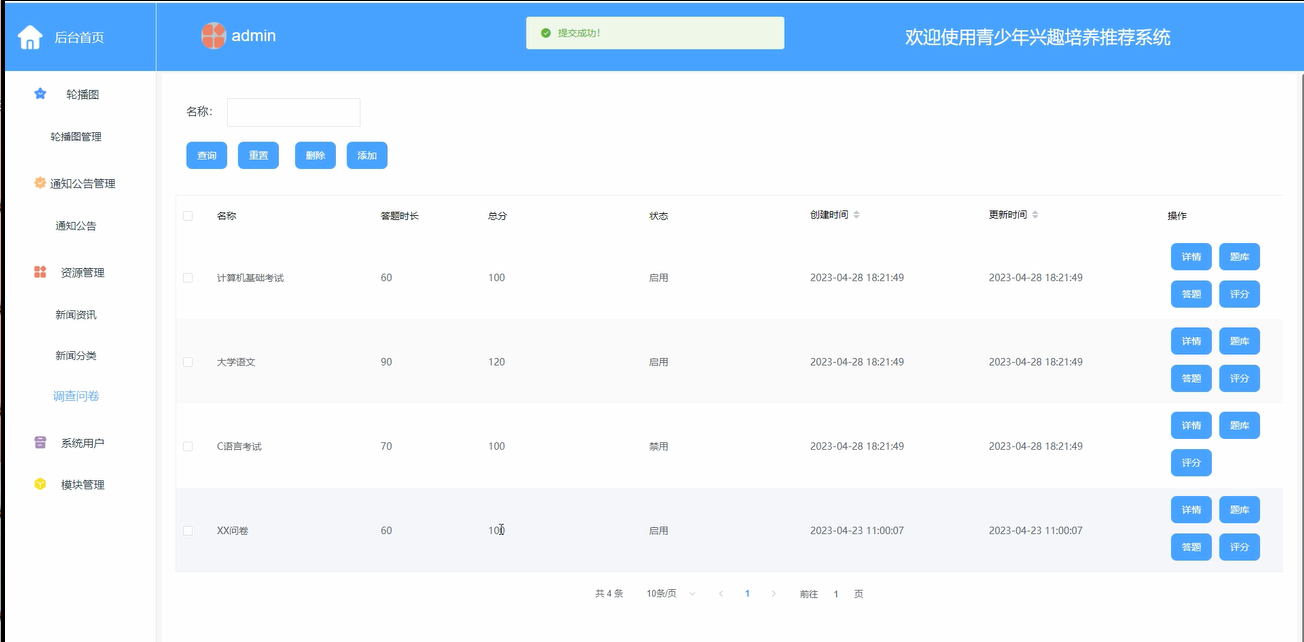Click 评分 for C语言考试
The height and width of the screenshot is (642, 1304).
tap(1191, 462)
